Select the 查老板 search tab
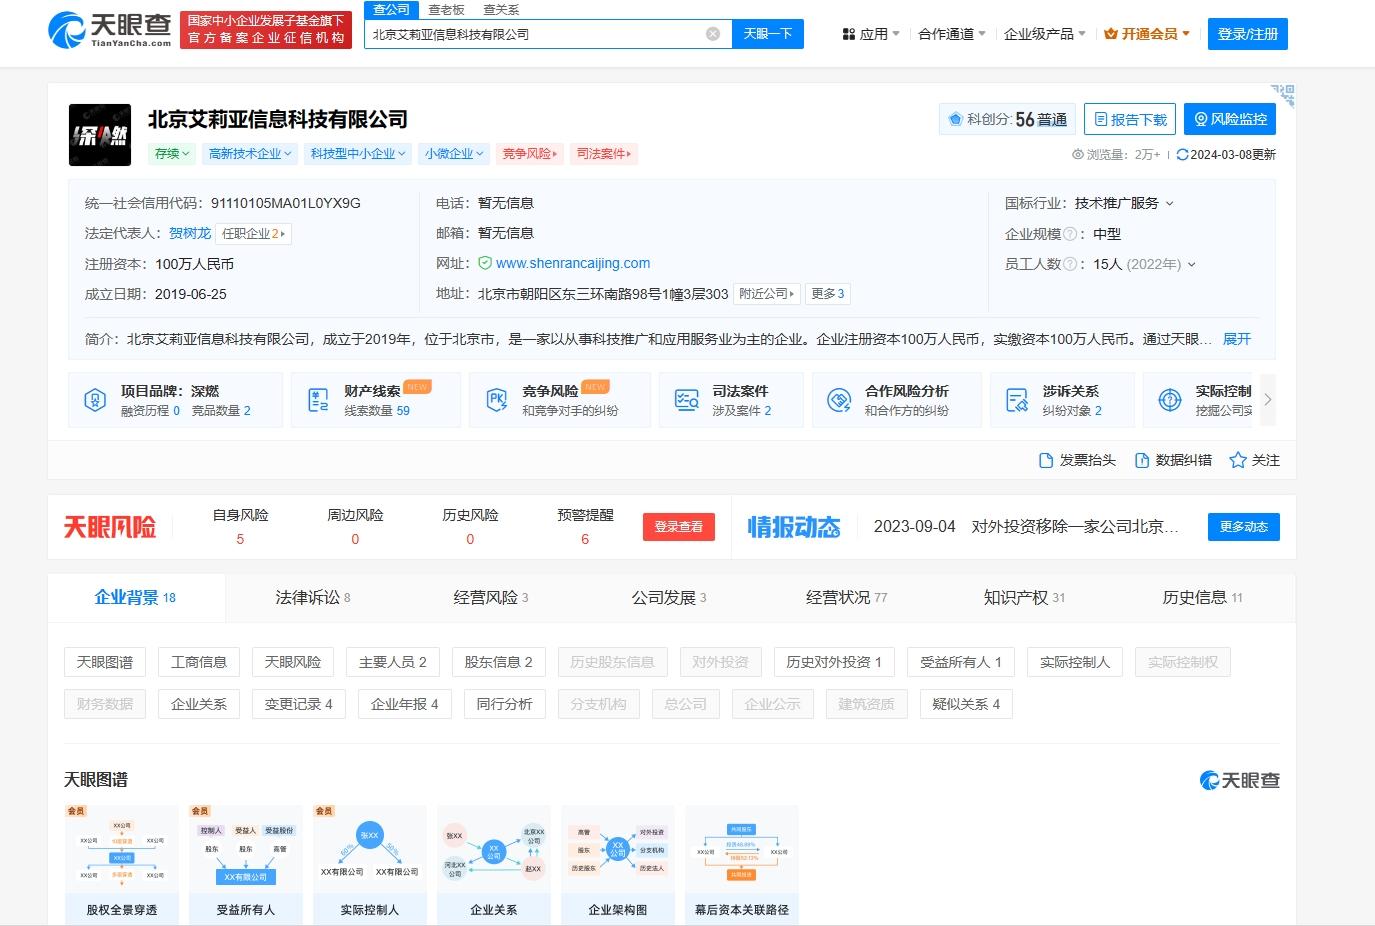1375x926 pixels. click(446, 9)
